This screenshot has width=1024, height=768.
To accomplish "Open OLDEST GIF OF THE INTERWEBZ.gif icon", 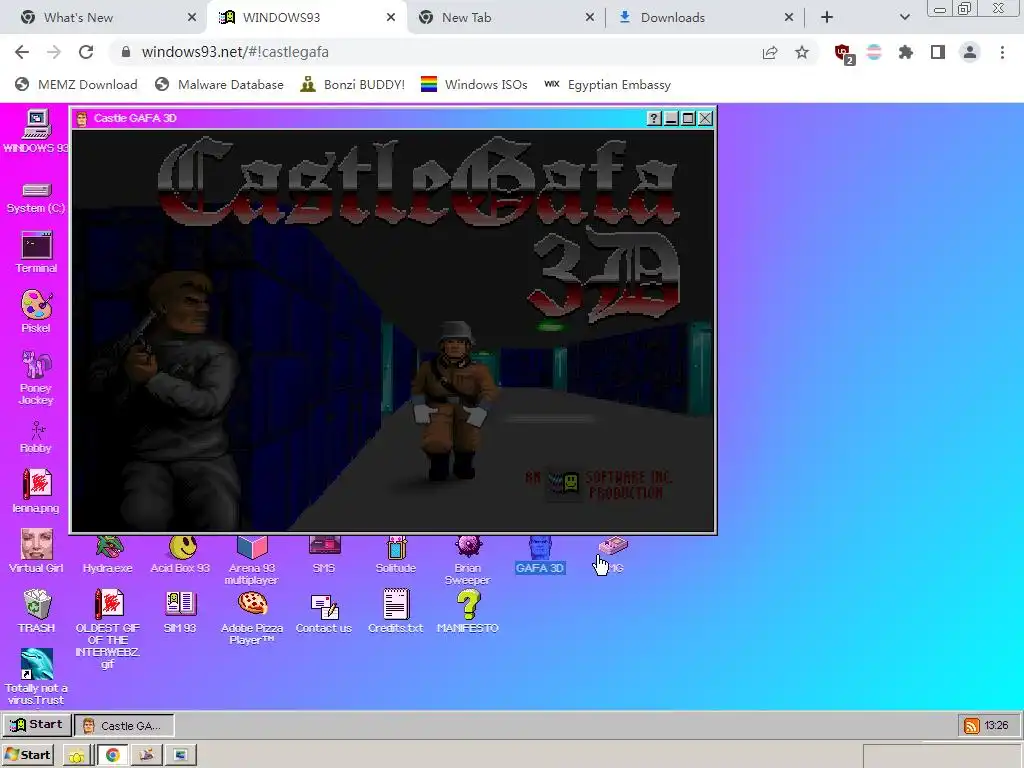I will [108, 629].
